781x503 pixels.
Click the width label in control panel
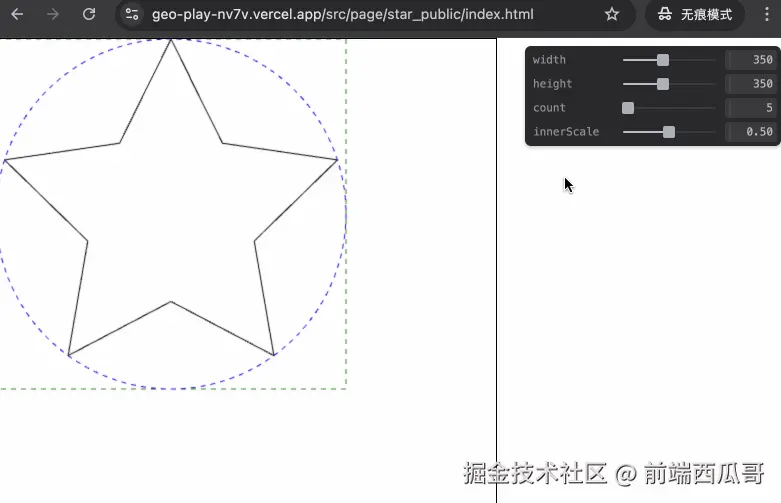(549, 60)
